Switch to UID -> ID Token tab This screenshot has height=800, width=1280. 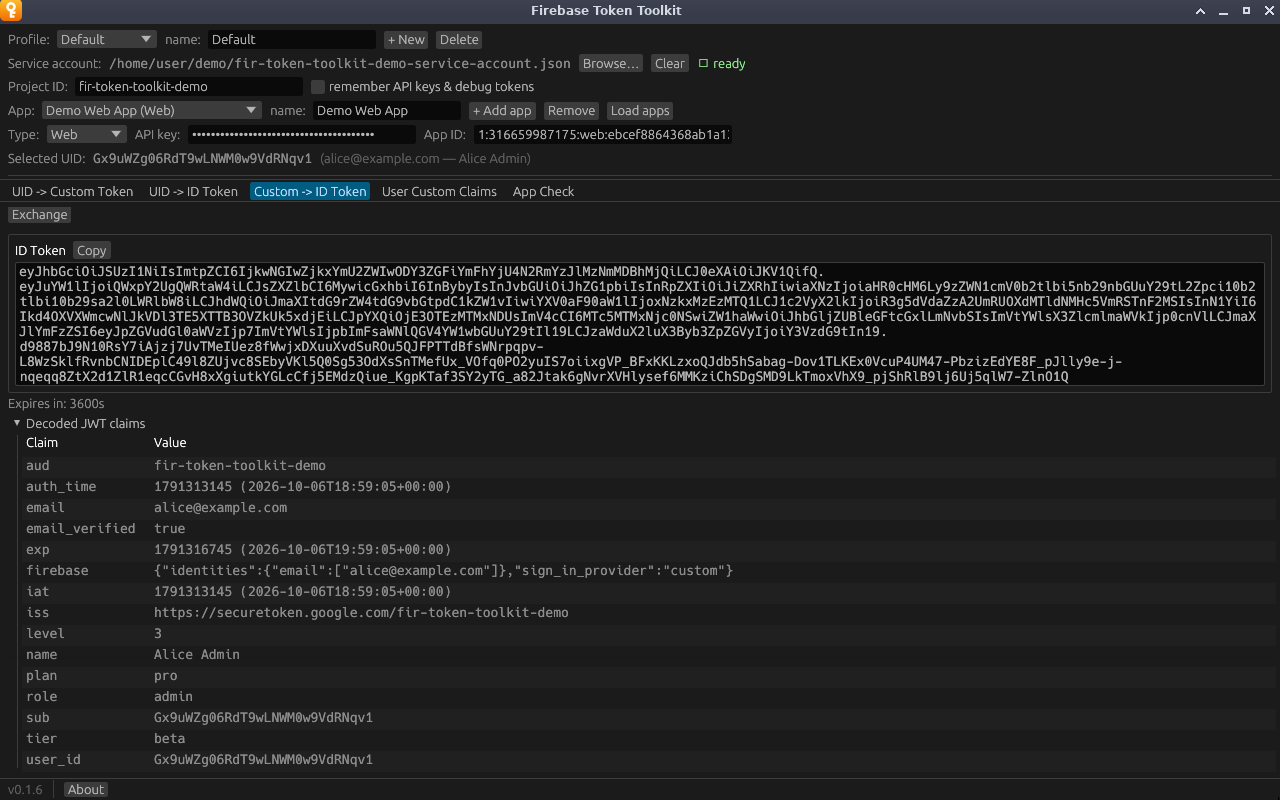point(193,191)
